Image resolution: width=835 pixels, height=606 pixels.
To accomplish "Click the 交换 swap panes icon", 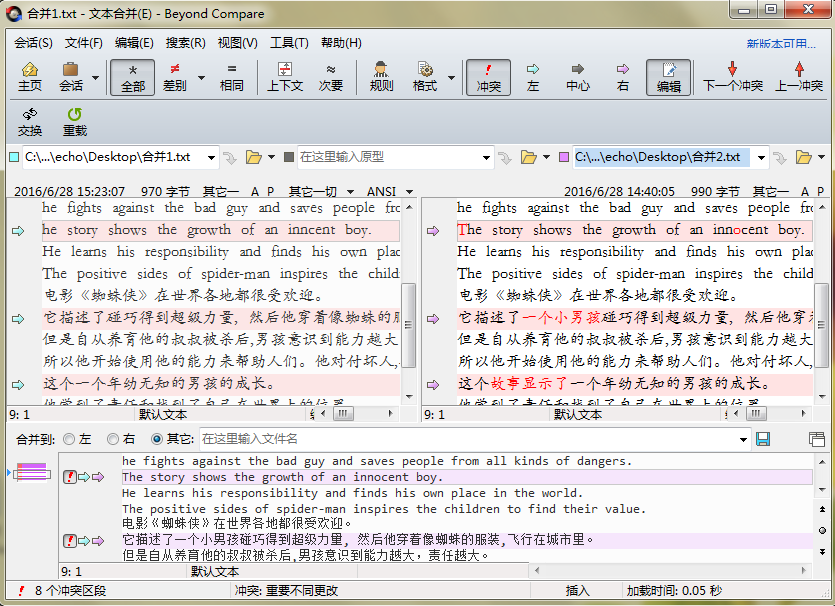I will 30,121.
